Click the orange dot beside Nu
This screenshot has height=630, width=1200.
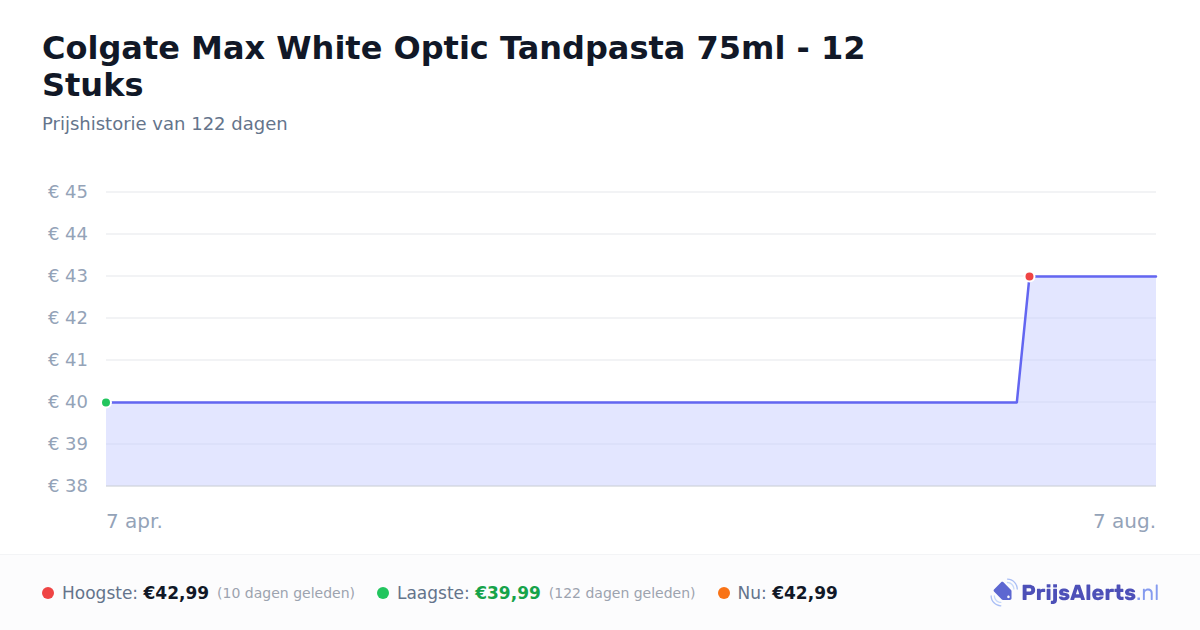tap(724, 593)
